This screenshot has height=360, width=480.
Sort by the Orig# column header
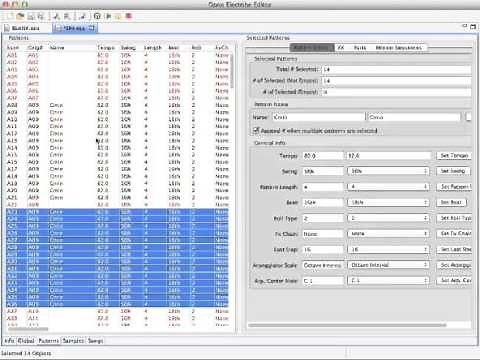coord(35,48)
